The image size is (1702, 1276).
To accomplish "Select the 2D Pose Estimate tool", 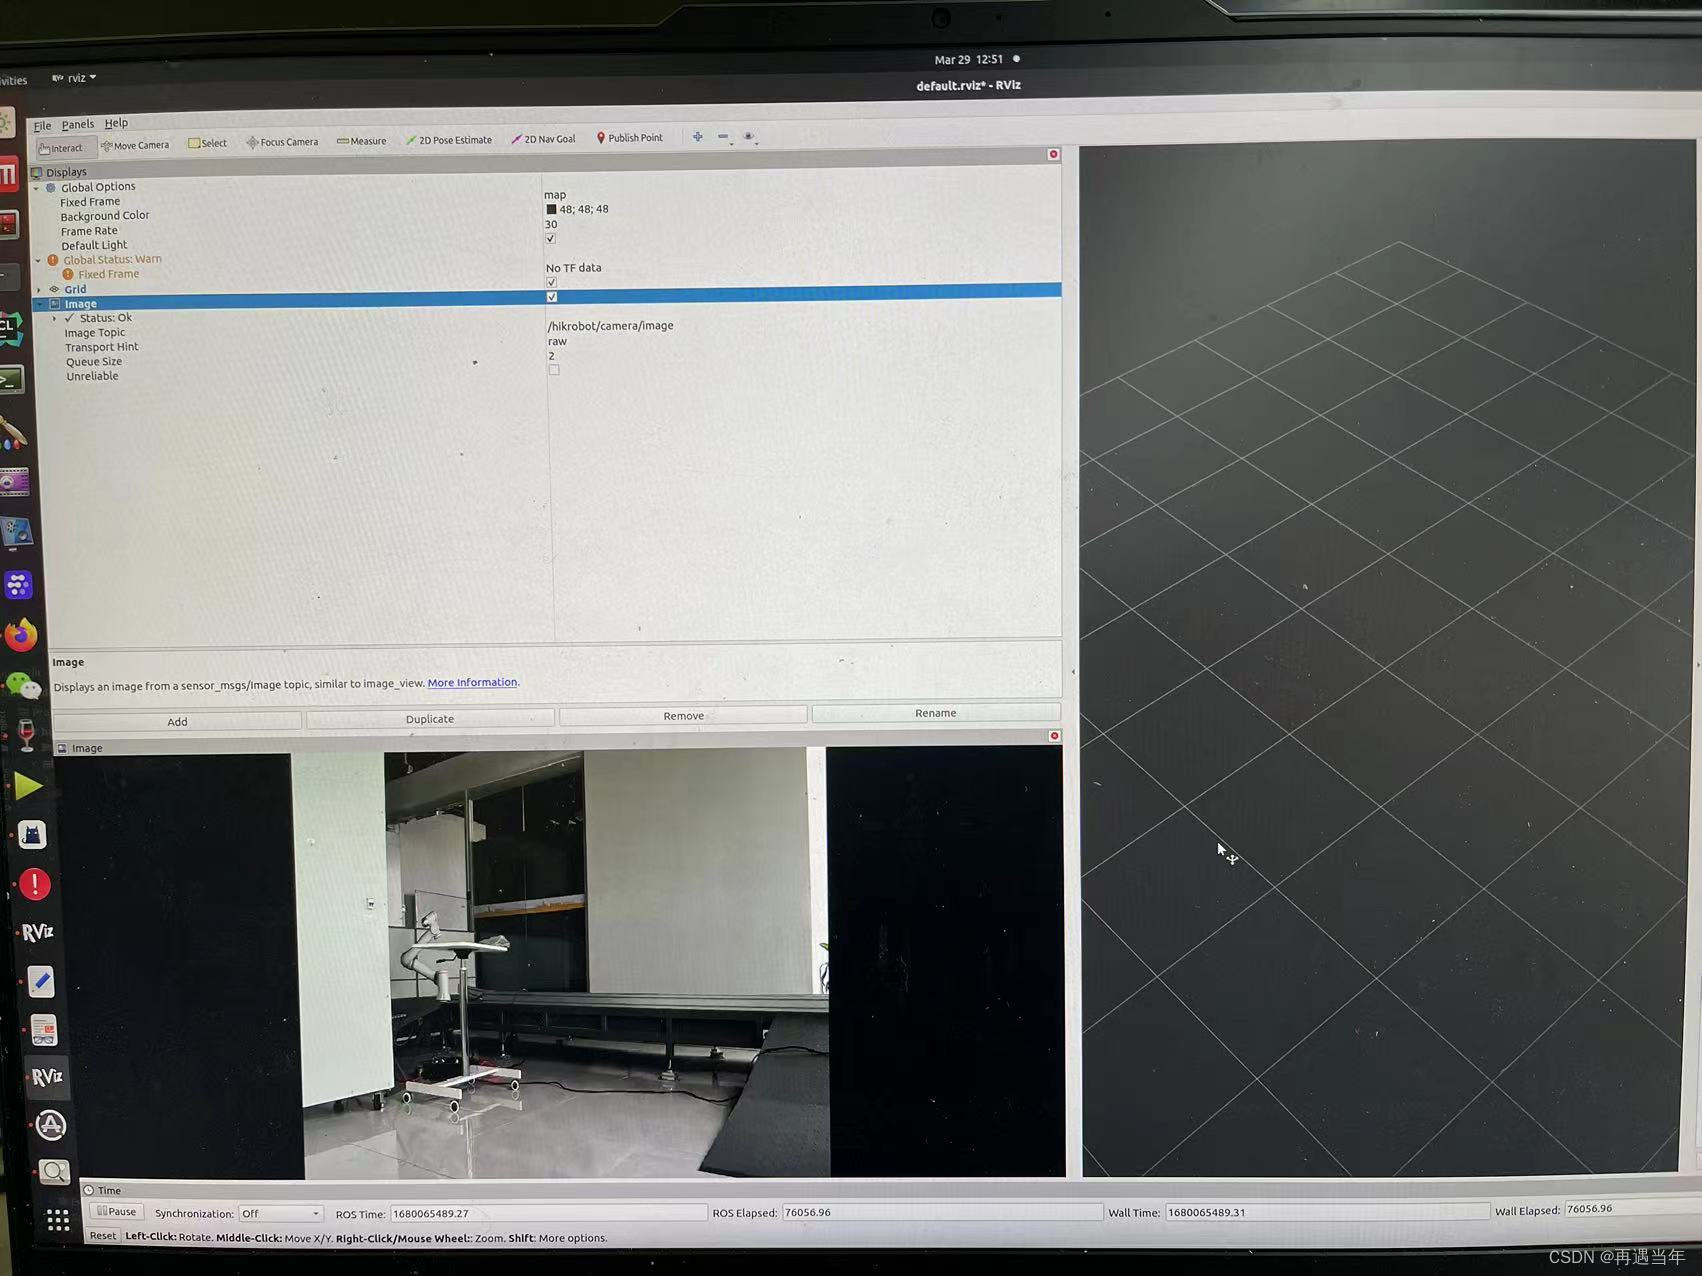I will click(448, 140).
